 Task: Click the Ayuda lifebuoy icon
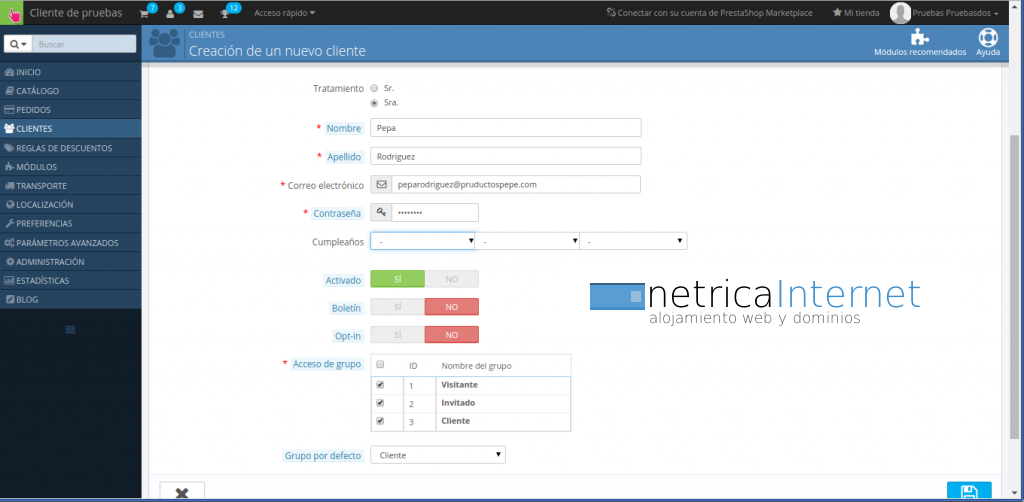(x=988, y=39)
